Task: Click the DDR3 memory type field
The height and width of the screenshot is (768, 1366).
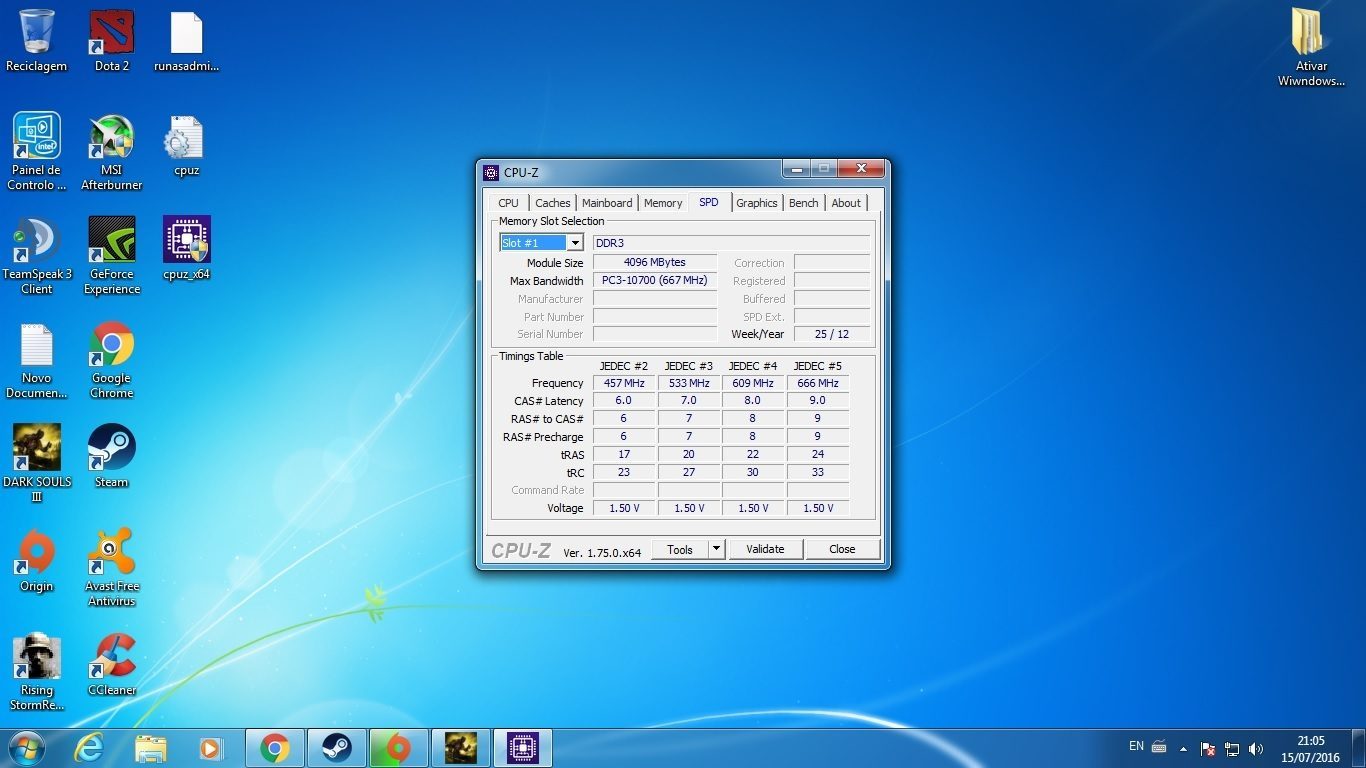Action: coord(731,243)
